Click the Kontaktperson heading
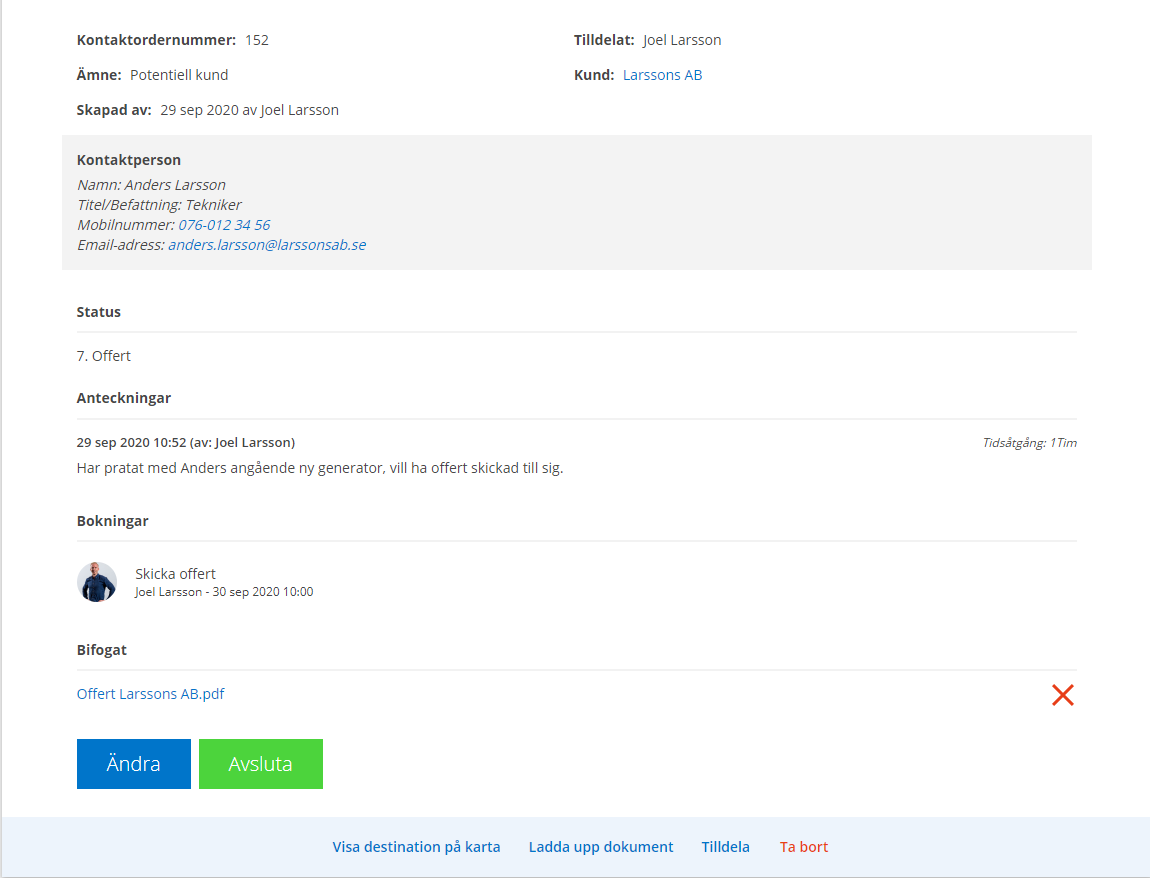 (128, 160)
